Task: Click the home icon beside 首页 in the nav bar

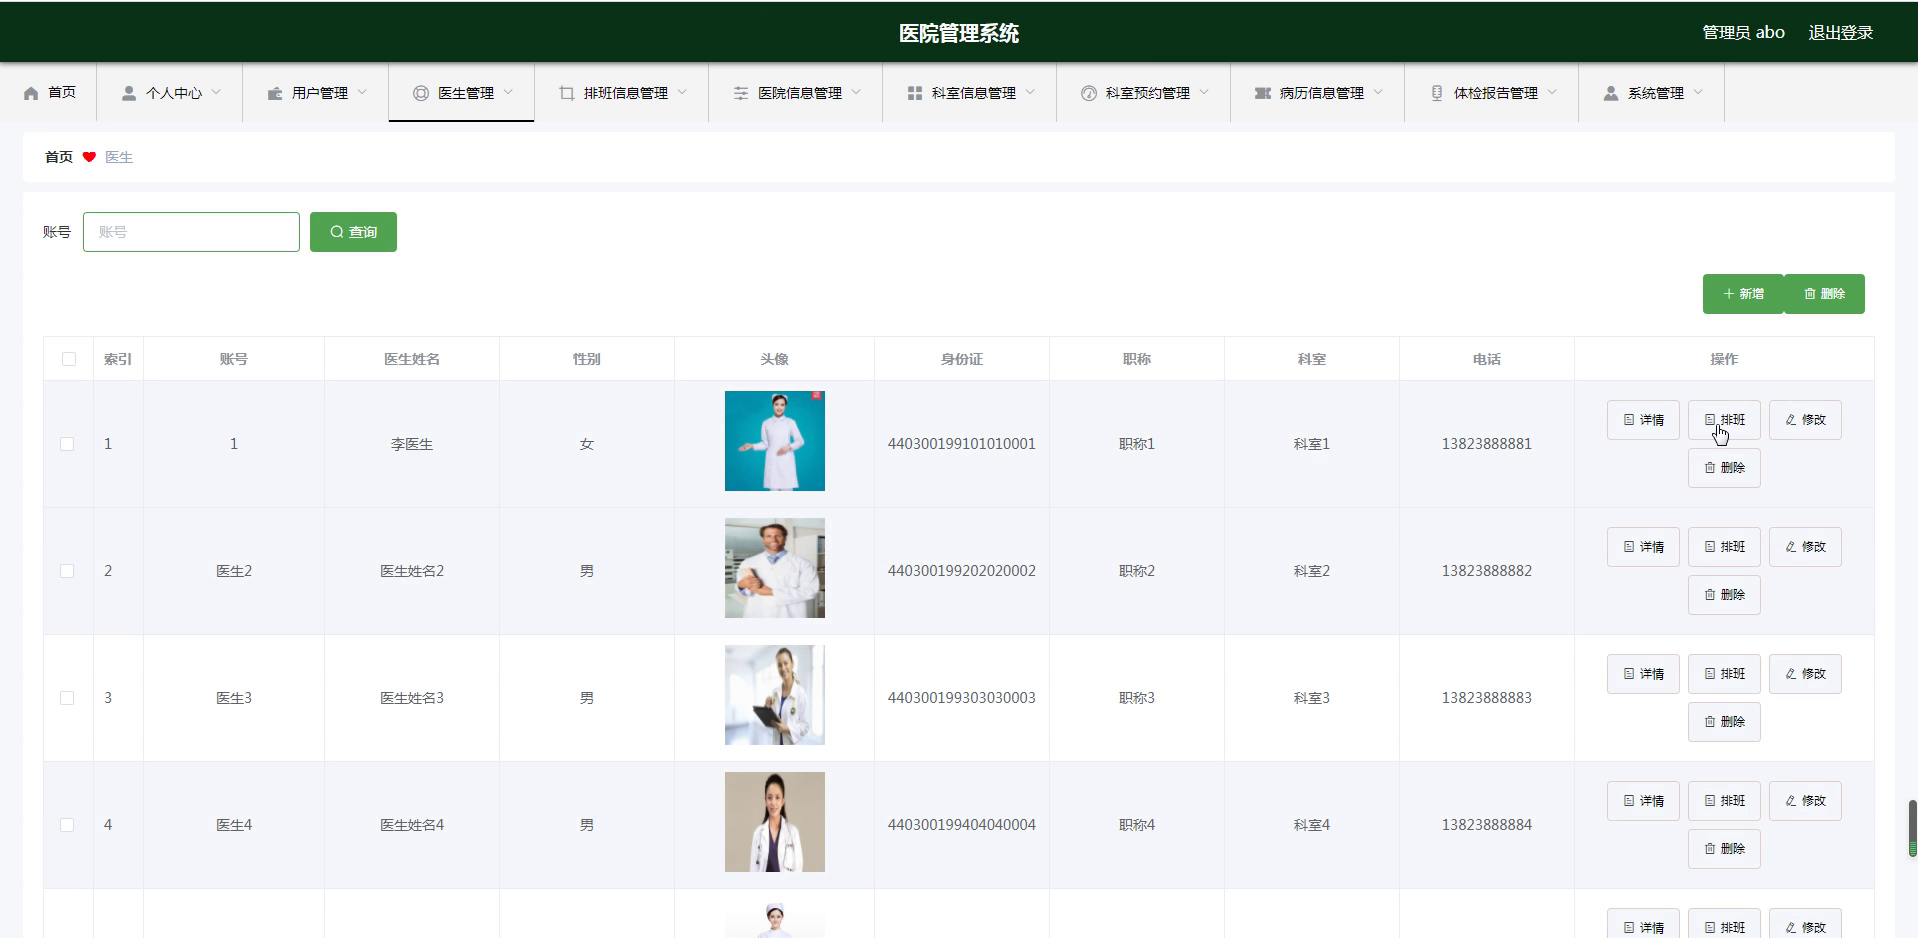Action: click(x=31, y=93)
